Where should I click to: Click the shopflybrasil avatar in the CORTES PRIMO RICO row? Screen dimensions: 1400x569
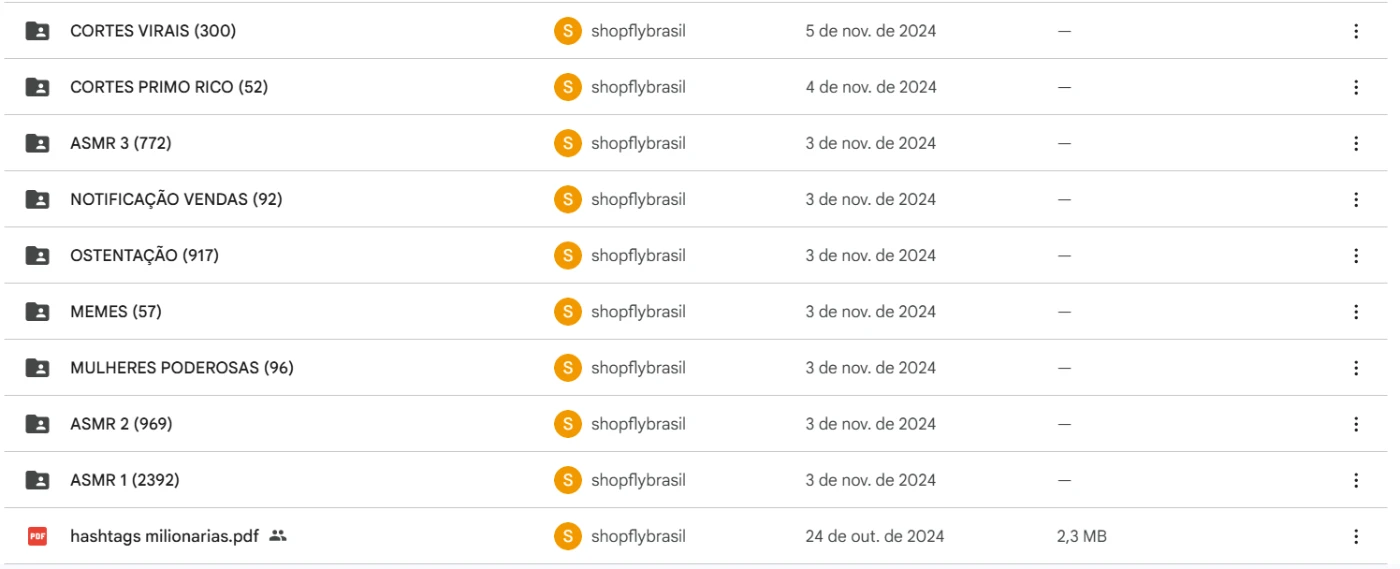(x=567, y=87)
